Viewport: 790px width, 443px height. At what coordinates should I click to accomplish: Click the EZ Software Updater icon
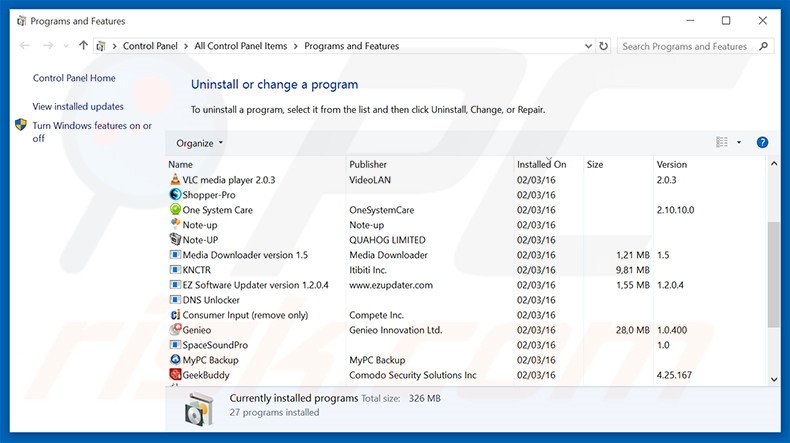pos(175,285)
